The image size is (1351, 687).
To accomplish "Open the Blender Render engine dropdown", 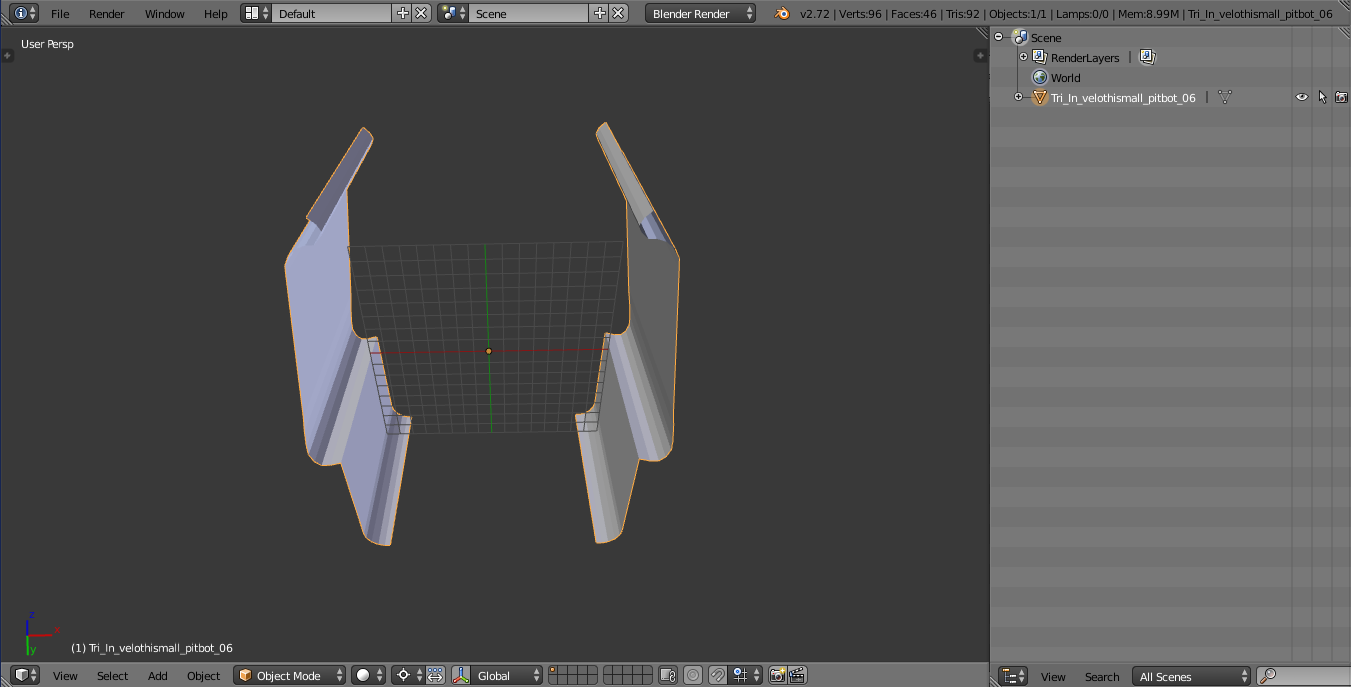I will tap(701, 13).
